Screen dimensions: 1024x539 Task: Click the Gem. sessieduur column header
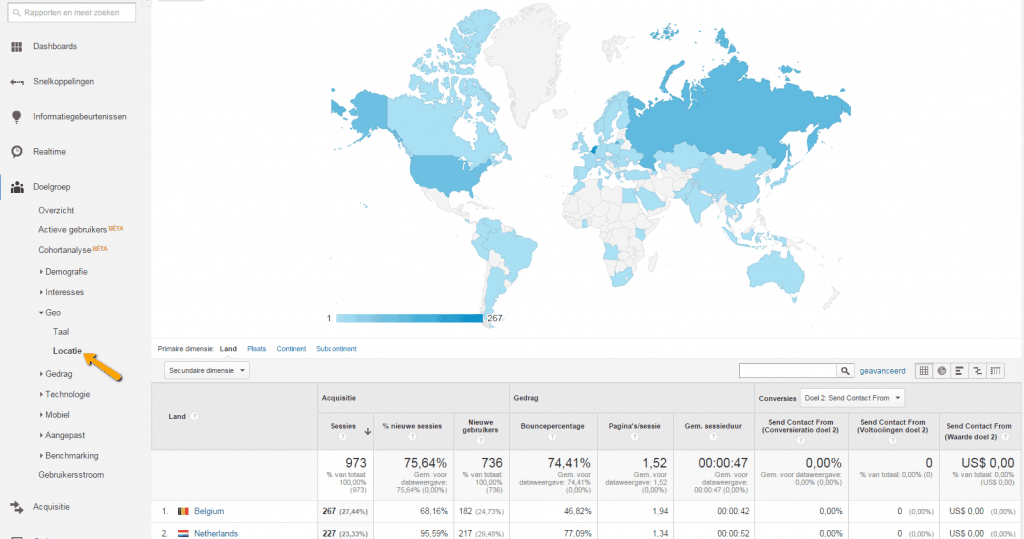pos(713,426)
